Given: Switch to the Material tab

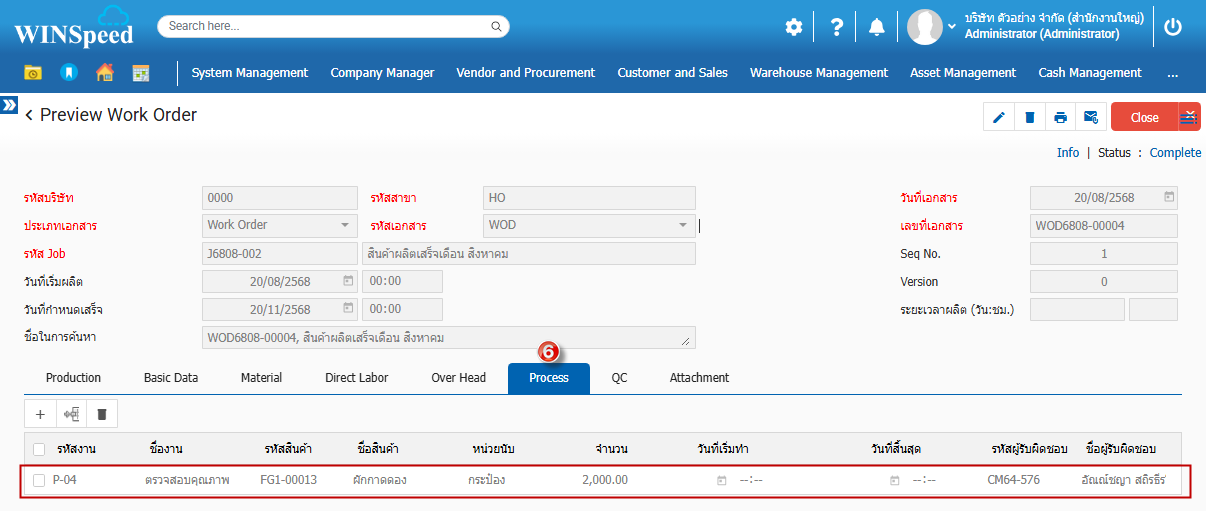Looking at the screenshot, I should click(261, 378).
